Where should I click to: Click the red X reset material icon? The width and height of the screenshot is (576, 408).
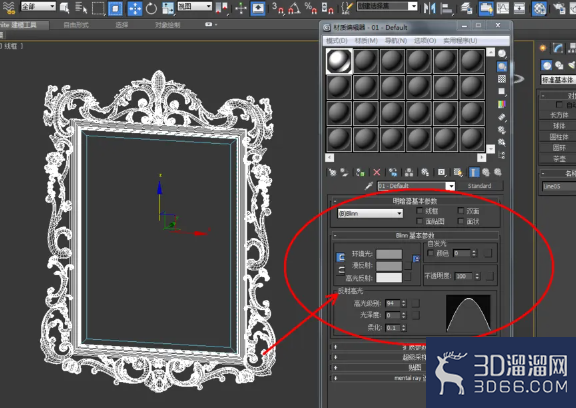[377, 172]
